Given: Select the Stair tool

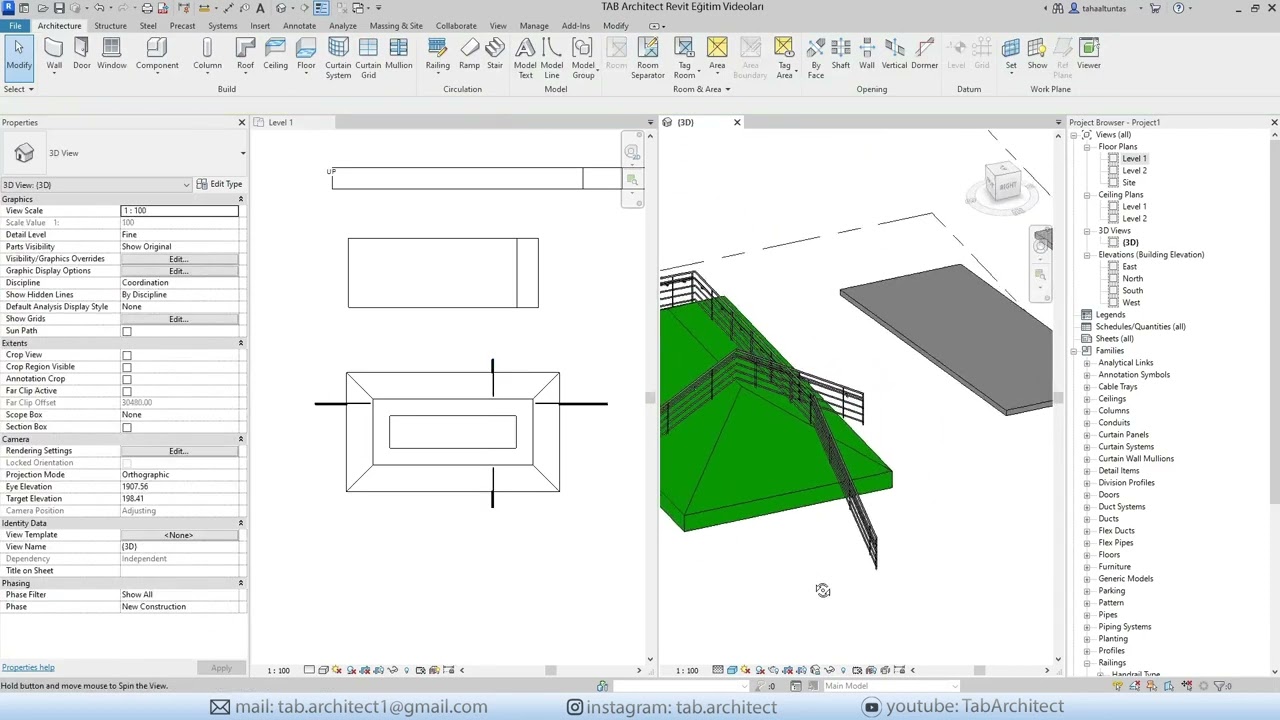Looking at the screenshot, I should 495,54.
